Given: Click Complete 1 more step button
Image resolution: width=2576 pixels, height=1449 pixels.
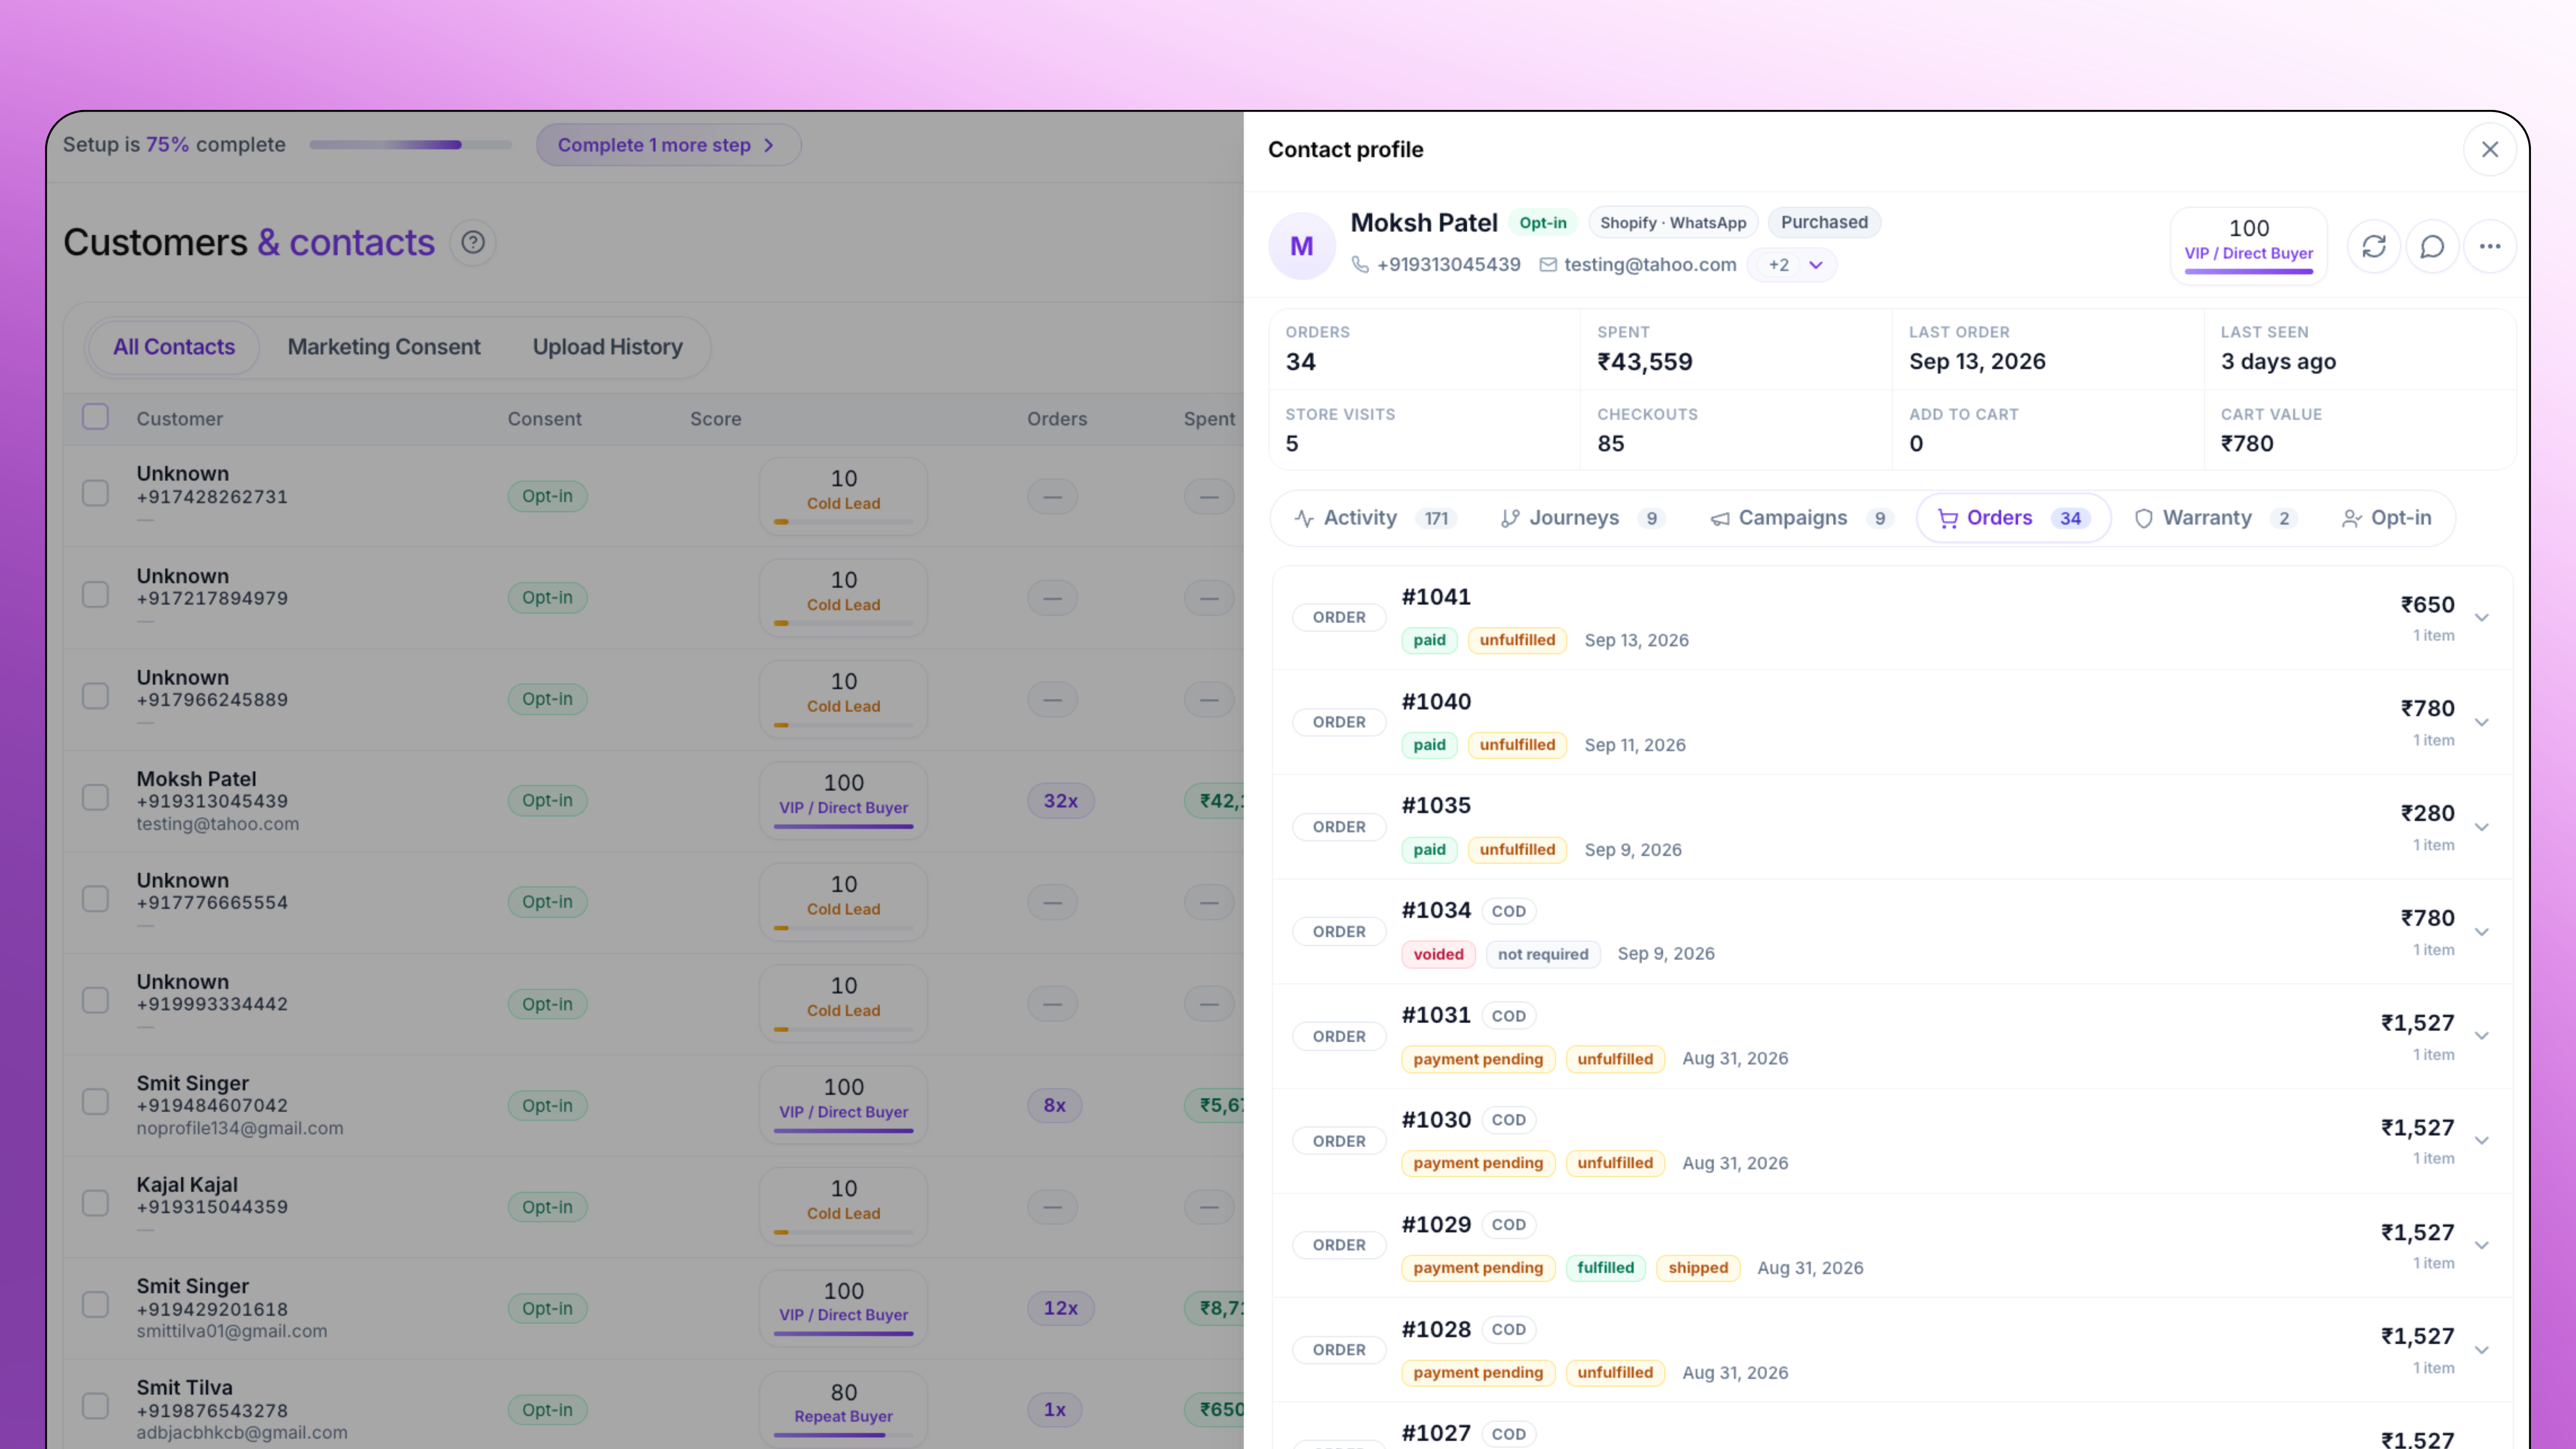Looking at the screenshot, I should coord(668,145).
